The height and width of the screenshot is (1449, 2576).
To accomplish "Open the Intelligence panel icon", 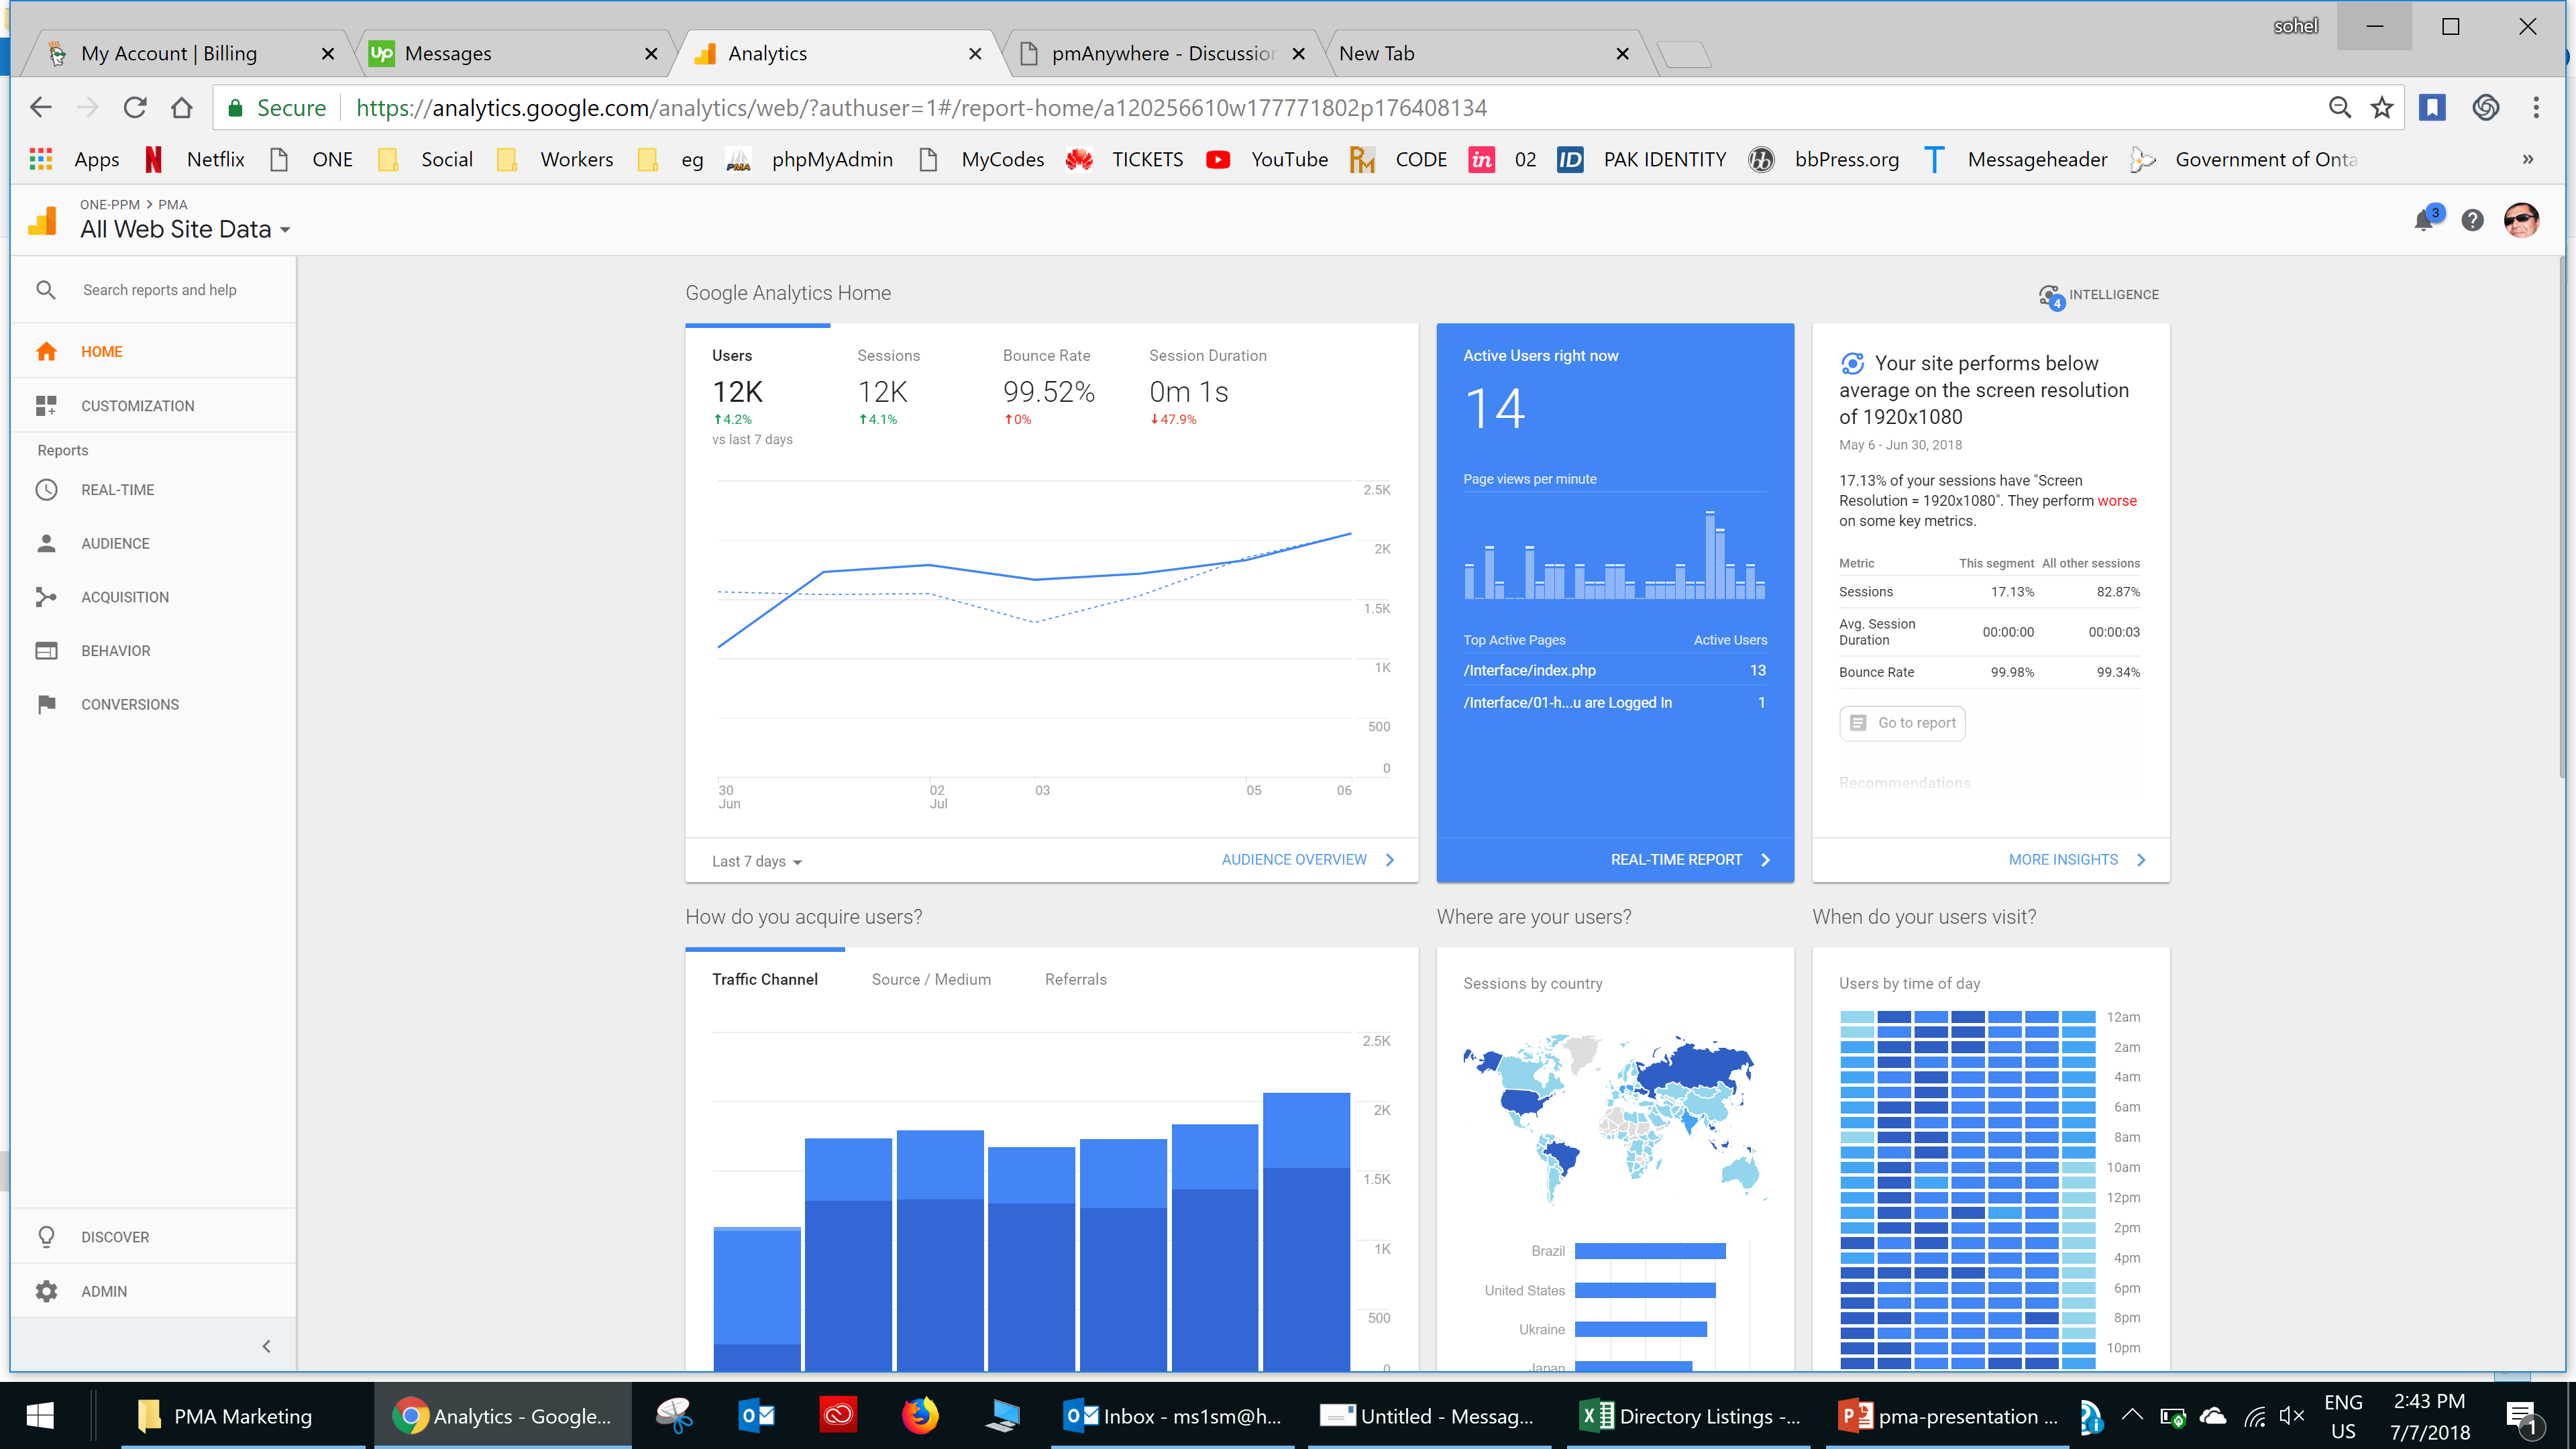I will (2050, 296).
